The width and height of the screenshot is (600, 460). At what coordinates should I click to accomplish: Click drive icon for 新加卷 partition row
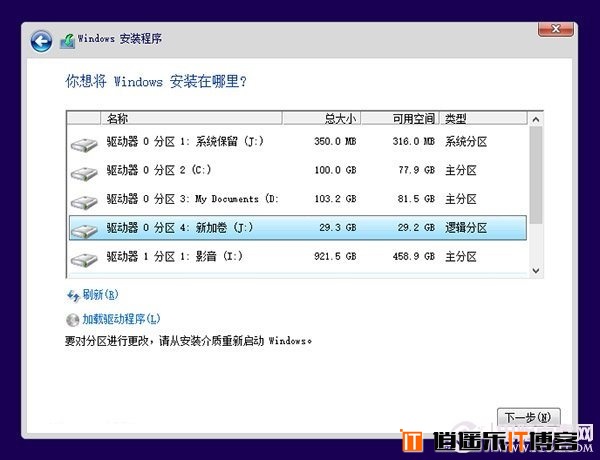click(84, 231)
